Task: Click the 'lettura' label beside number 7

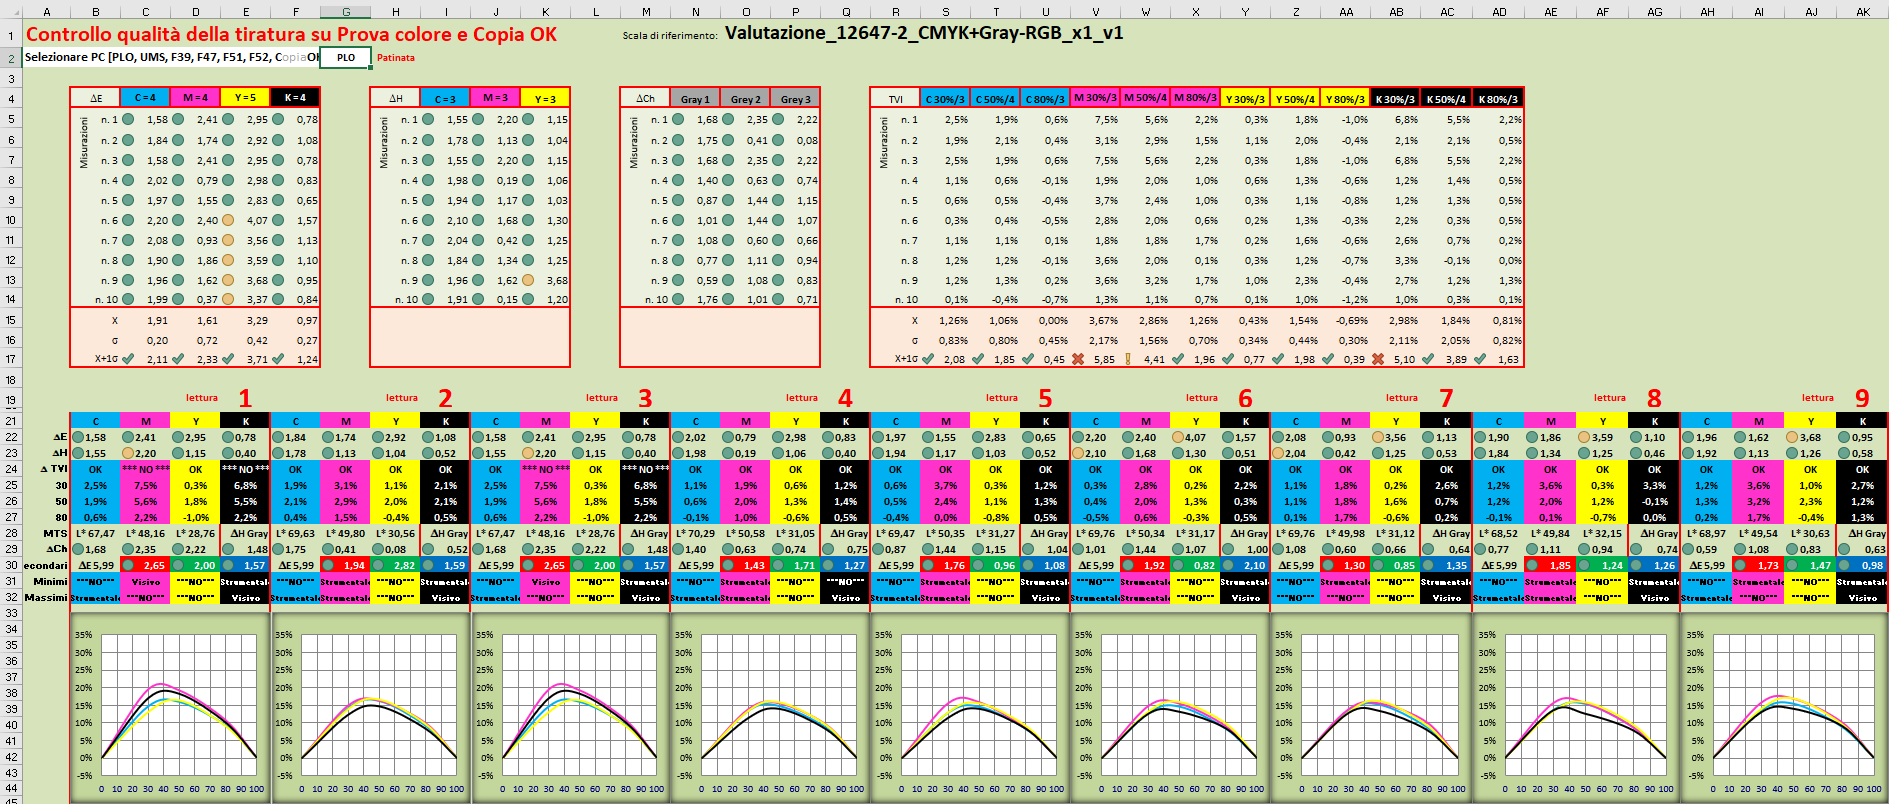Action: pos(1401,398)
